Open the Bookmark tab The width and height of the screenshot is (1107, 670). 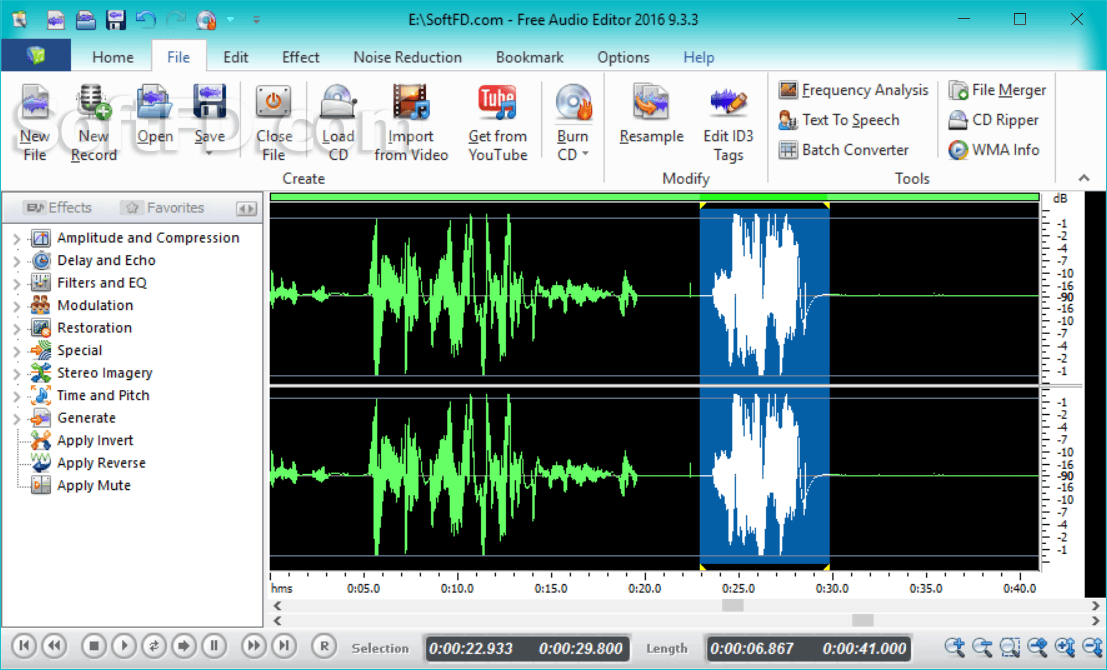529,57
